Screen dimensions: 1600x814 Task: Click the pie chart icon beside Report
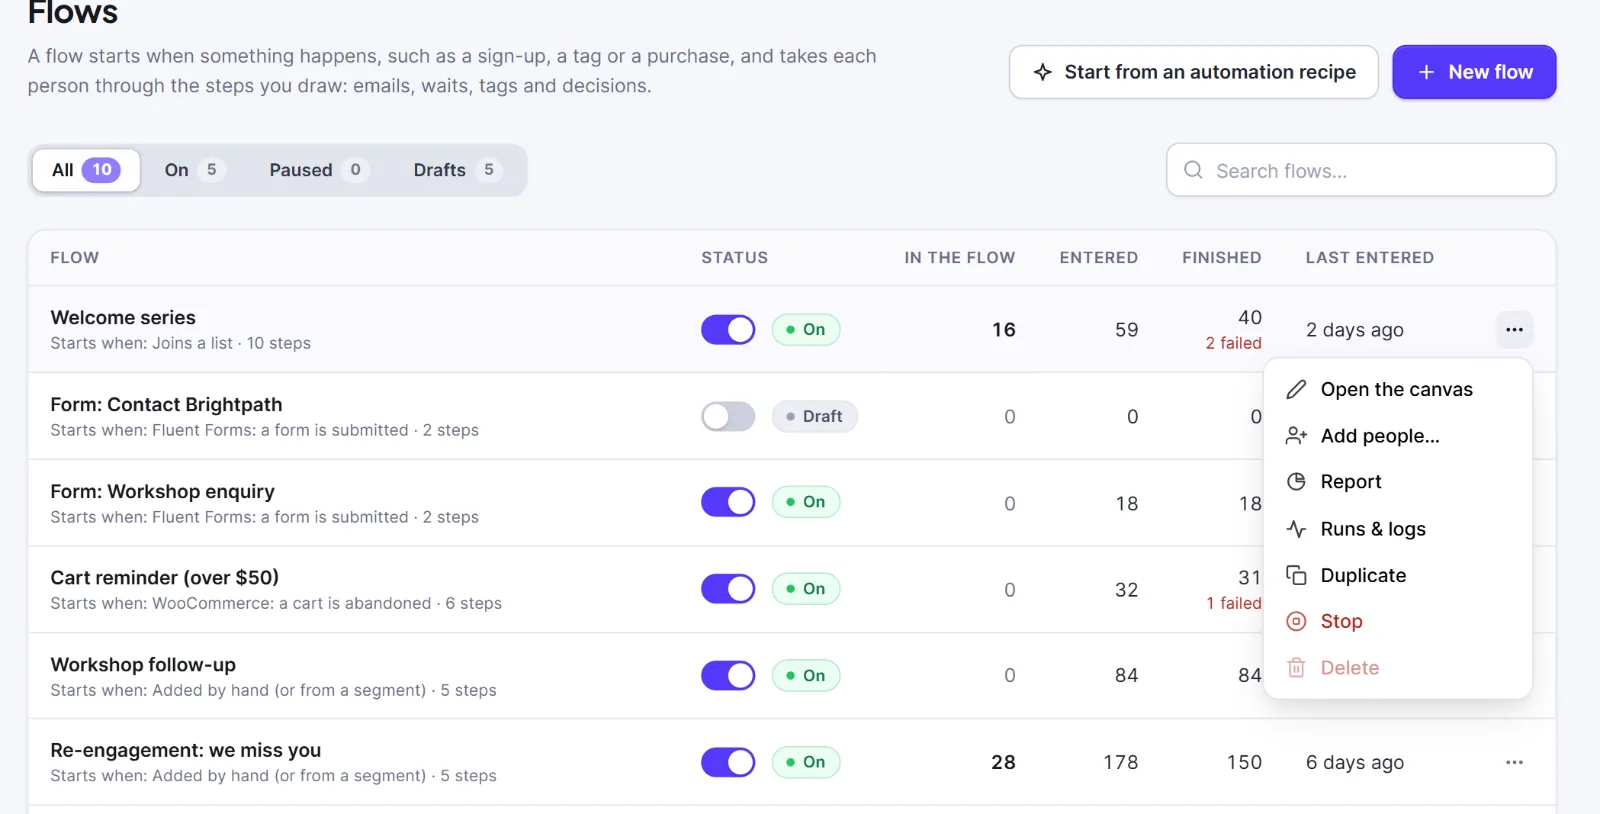(1296, 481)
